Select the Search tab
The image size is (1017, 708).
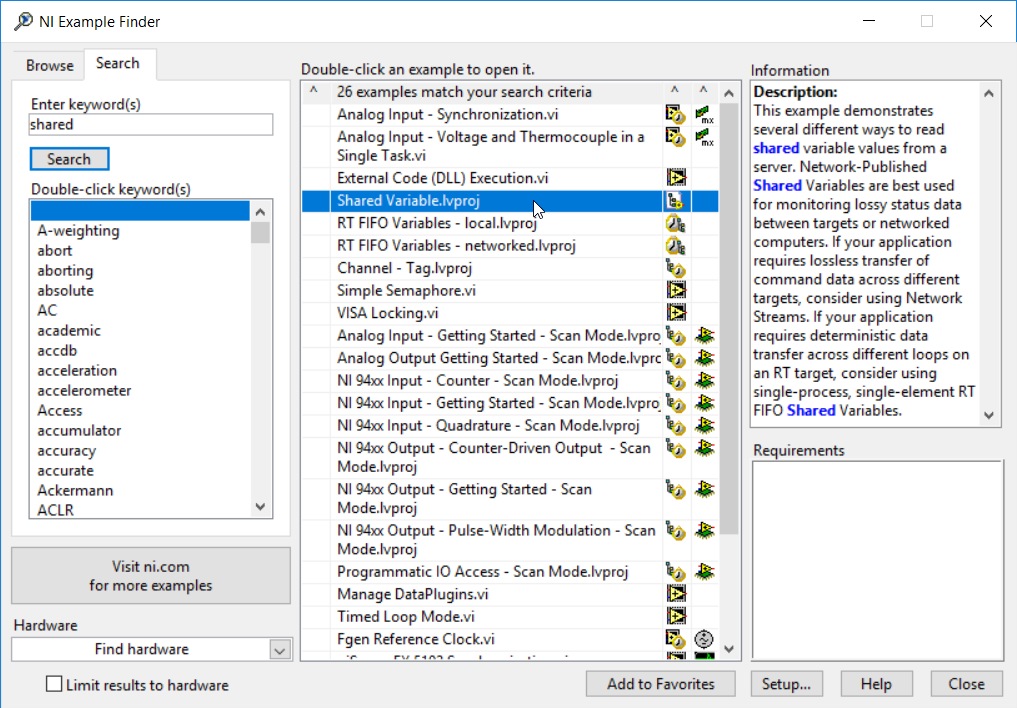coord(118,64)
